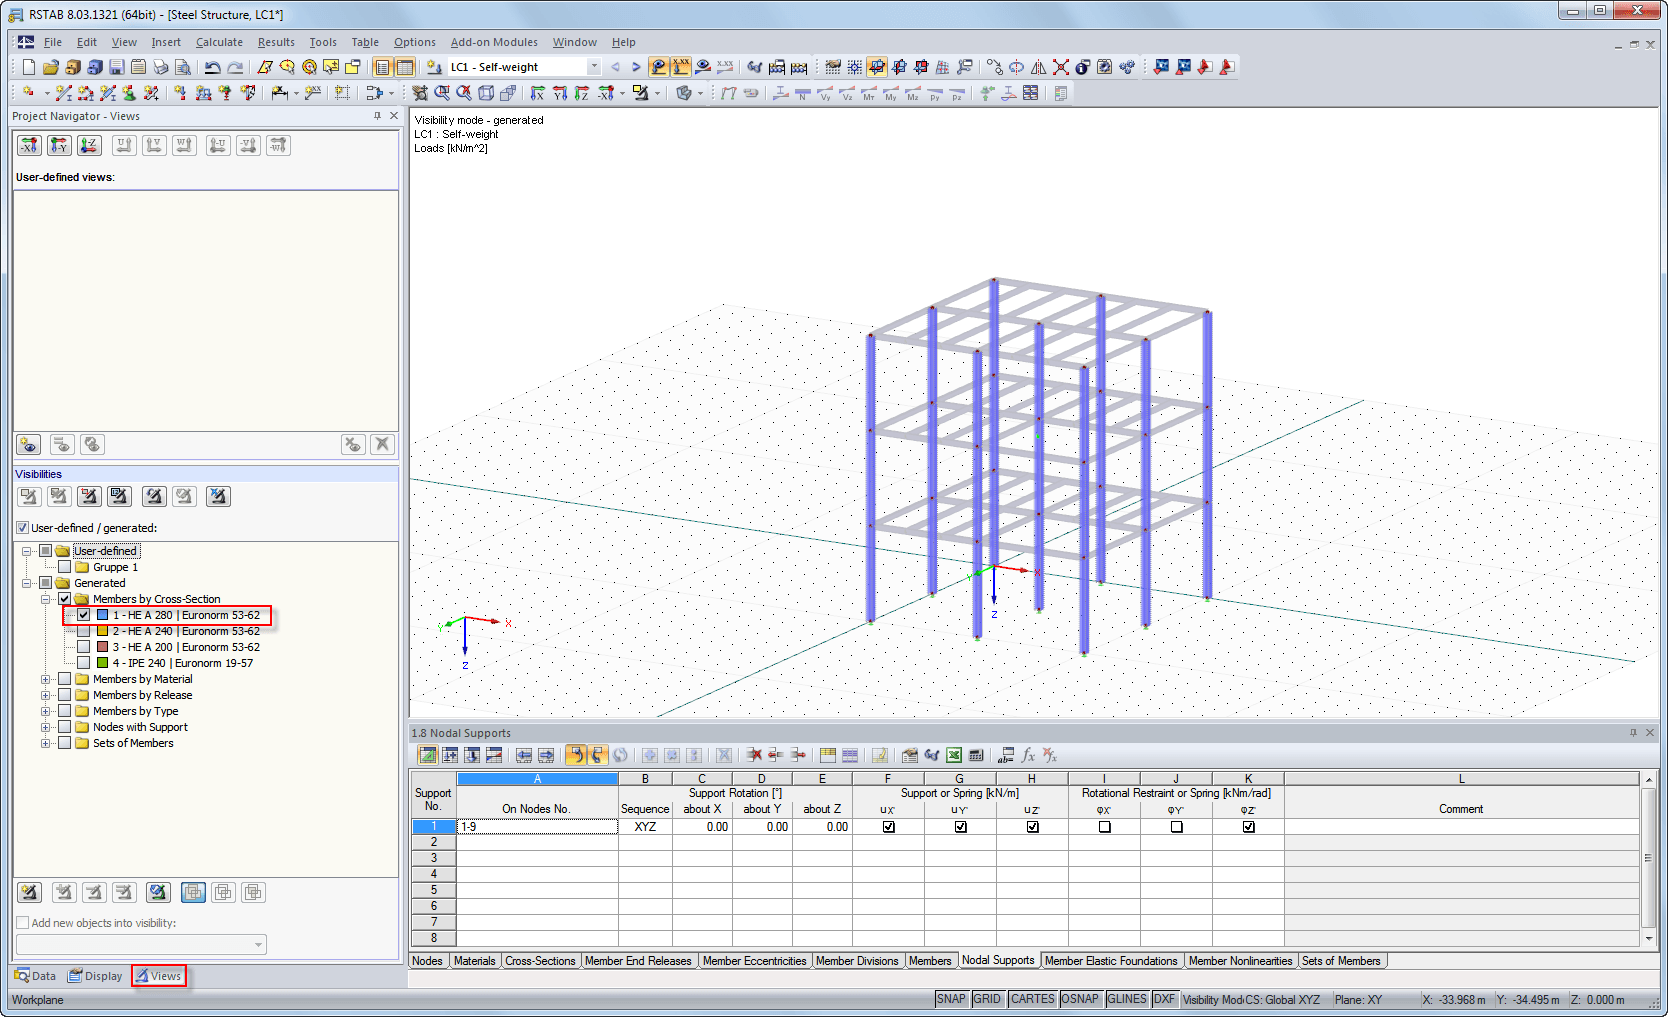Open the LC1 - Self-weight load case dropdown
This screenshot has width=1668, height=1017.
(x=593, y=66)
